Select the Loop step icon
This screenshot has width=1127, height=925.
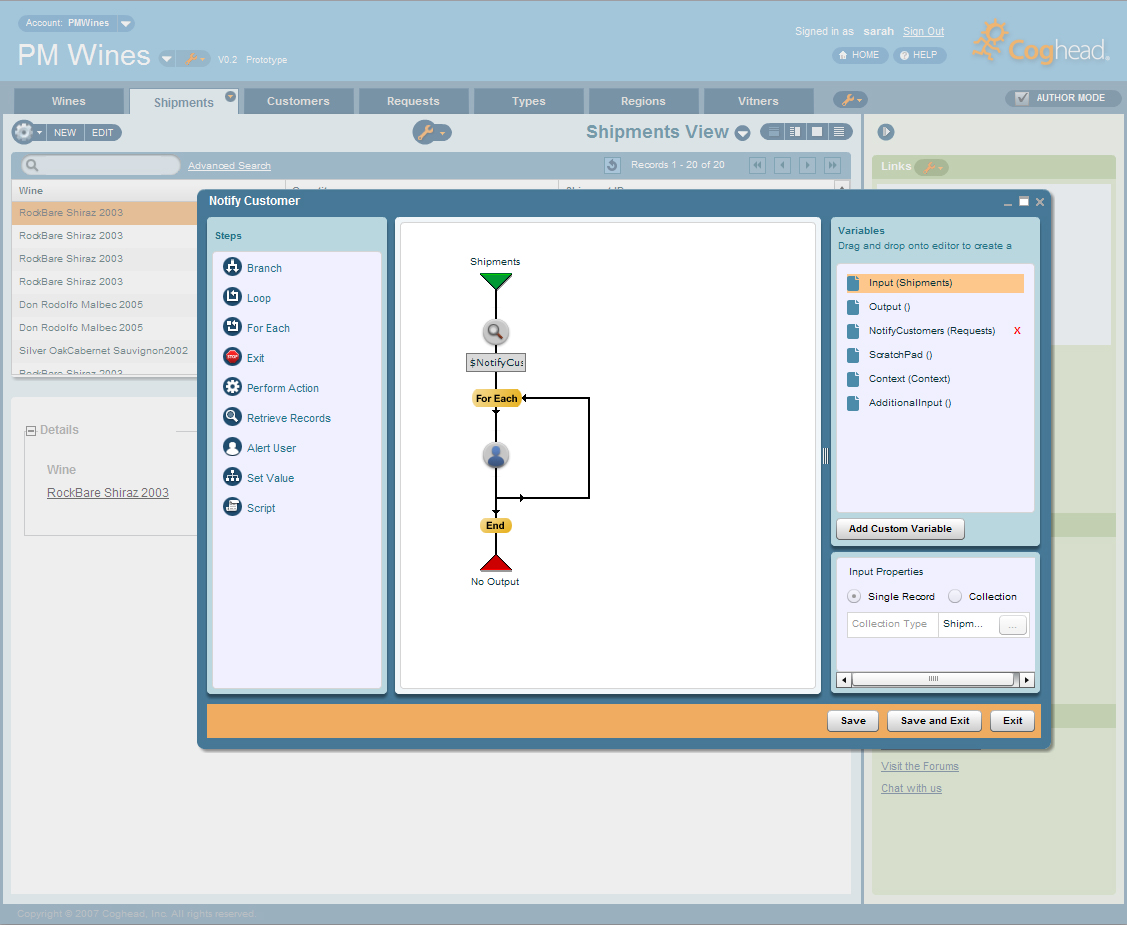(x=232, y=298)
